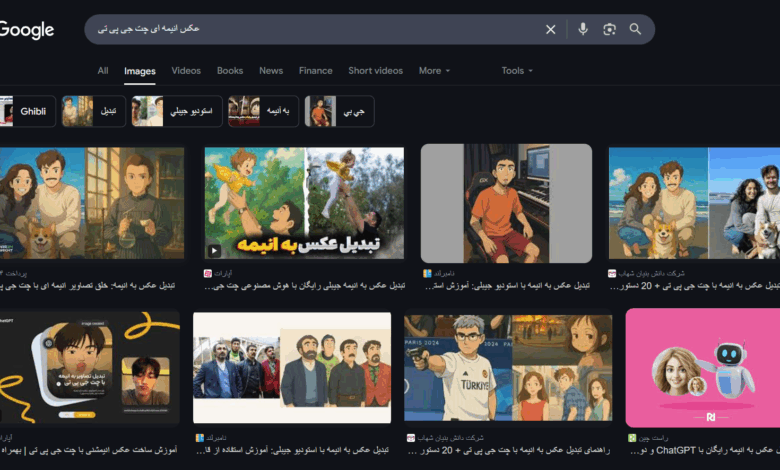
Task: Open the beach couple anime versus photo thumbnail
Action: click(x=694, y=203)
